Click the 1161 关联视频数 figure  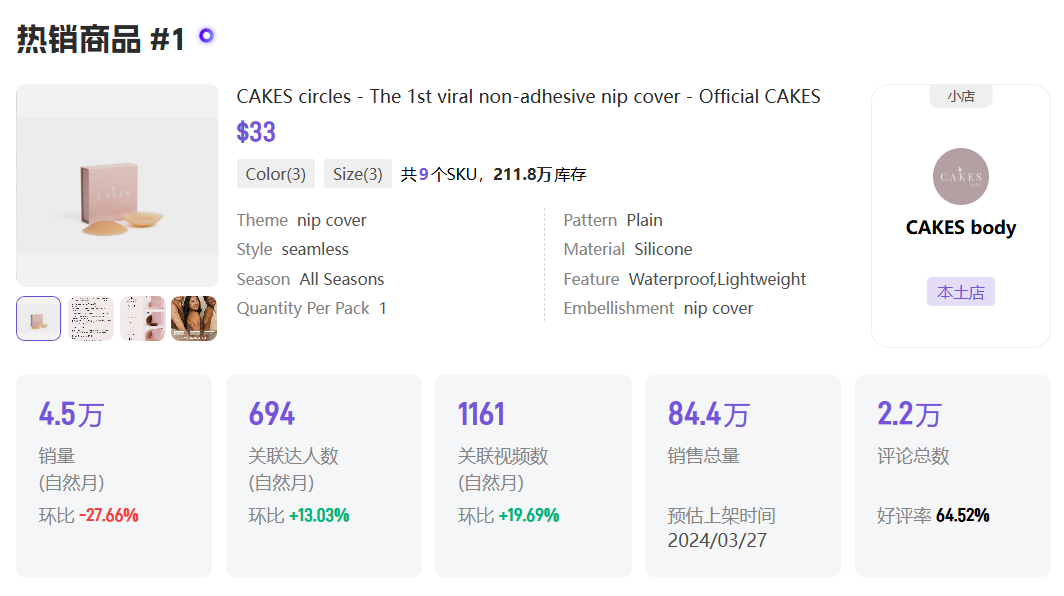[481, 414]
